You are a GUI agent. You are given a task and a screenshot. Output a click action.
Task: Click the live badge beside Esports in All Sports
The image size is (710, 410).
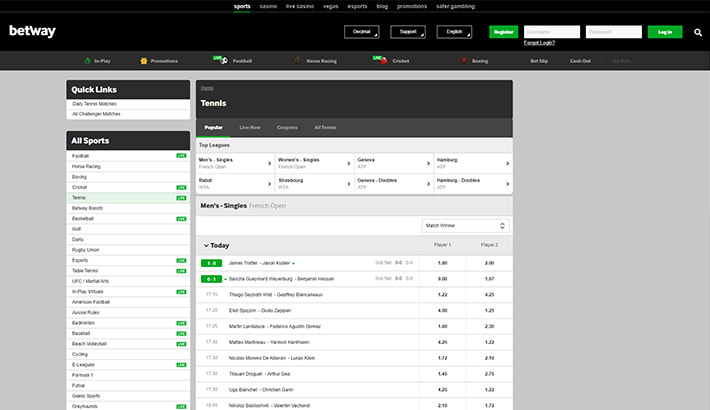tap(181, 260)
